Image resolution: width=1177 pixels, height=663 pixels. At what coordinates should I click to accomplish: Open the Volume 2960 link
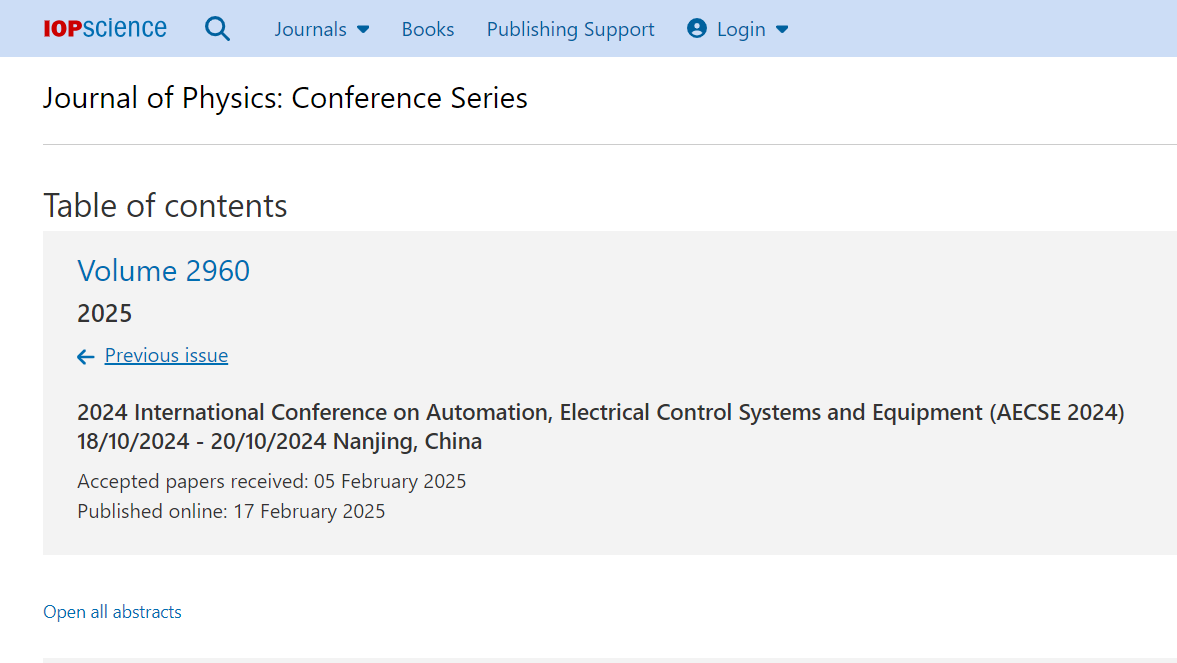coord(164,271)
